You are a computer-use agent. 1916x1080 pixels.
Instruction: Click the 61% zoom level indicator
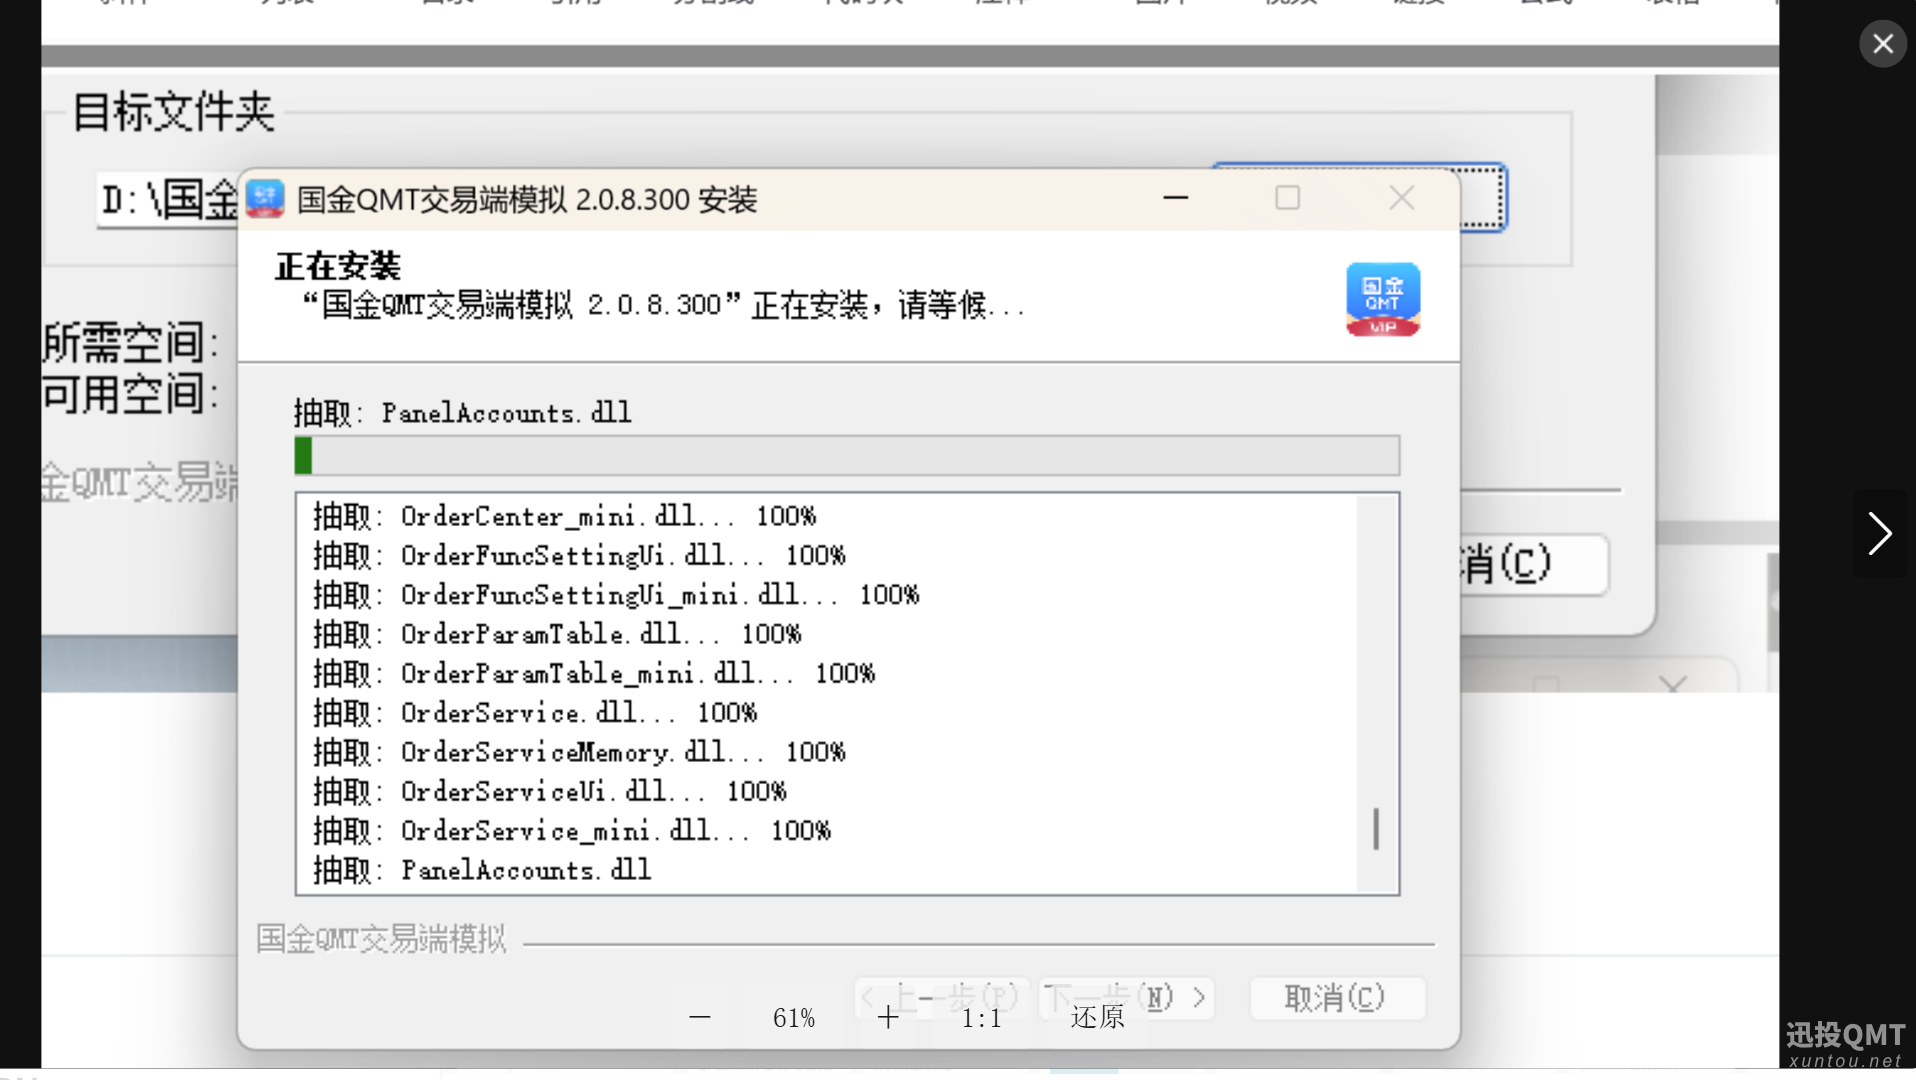[x=794, y=1018]
